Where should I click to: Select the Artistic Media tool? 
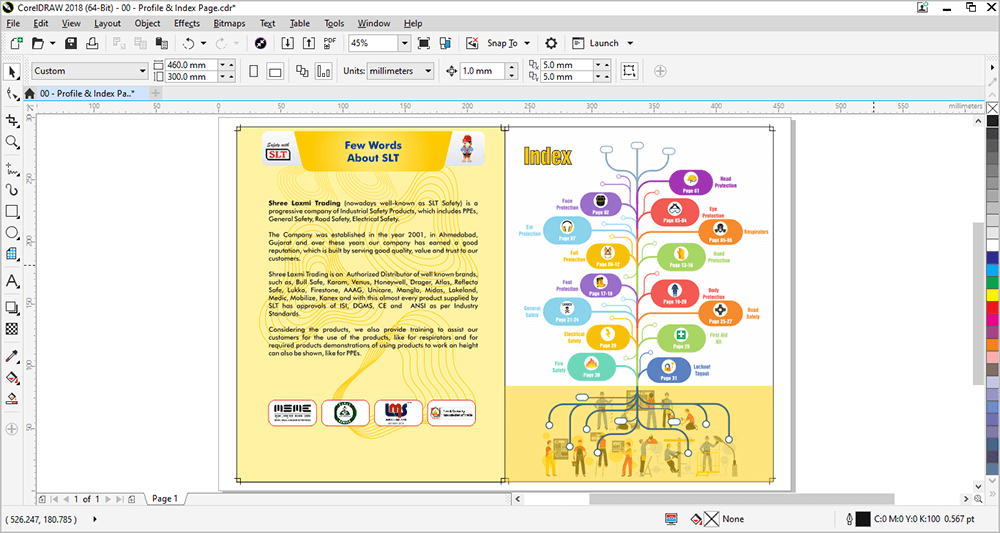[11, 190]
